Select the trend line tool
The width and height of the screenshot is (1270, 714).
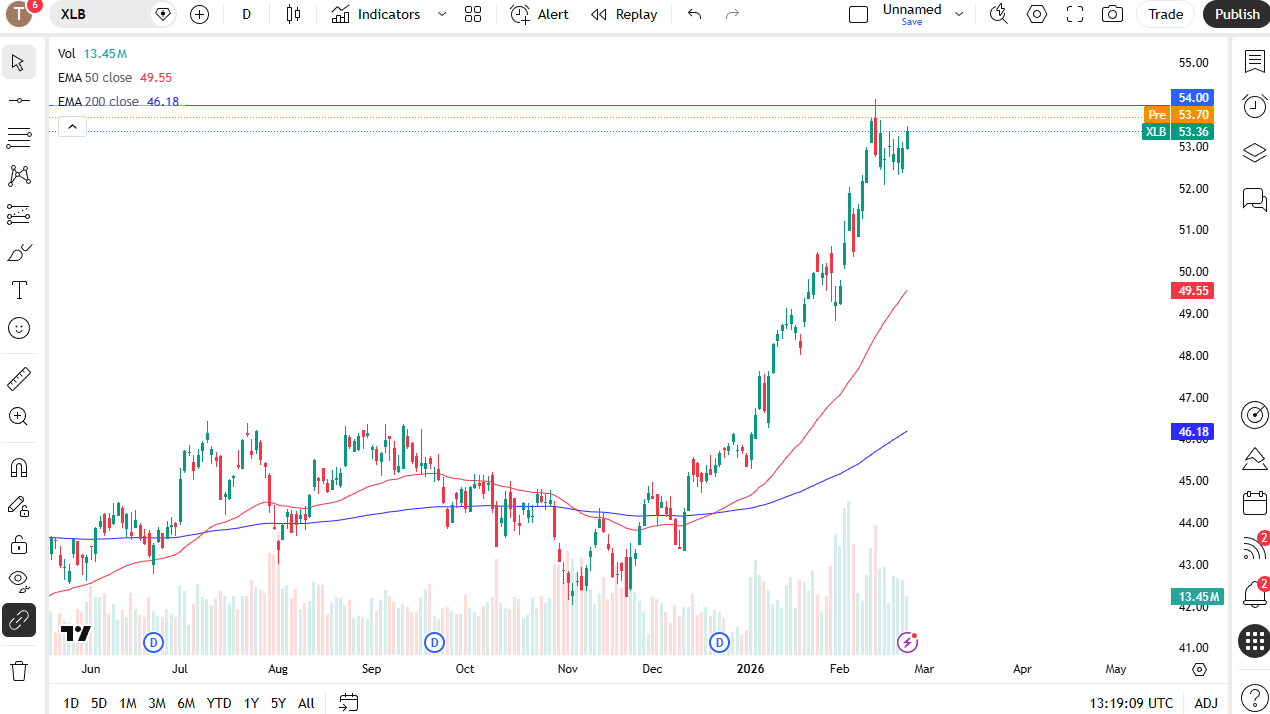[18, 100]
